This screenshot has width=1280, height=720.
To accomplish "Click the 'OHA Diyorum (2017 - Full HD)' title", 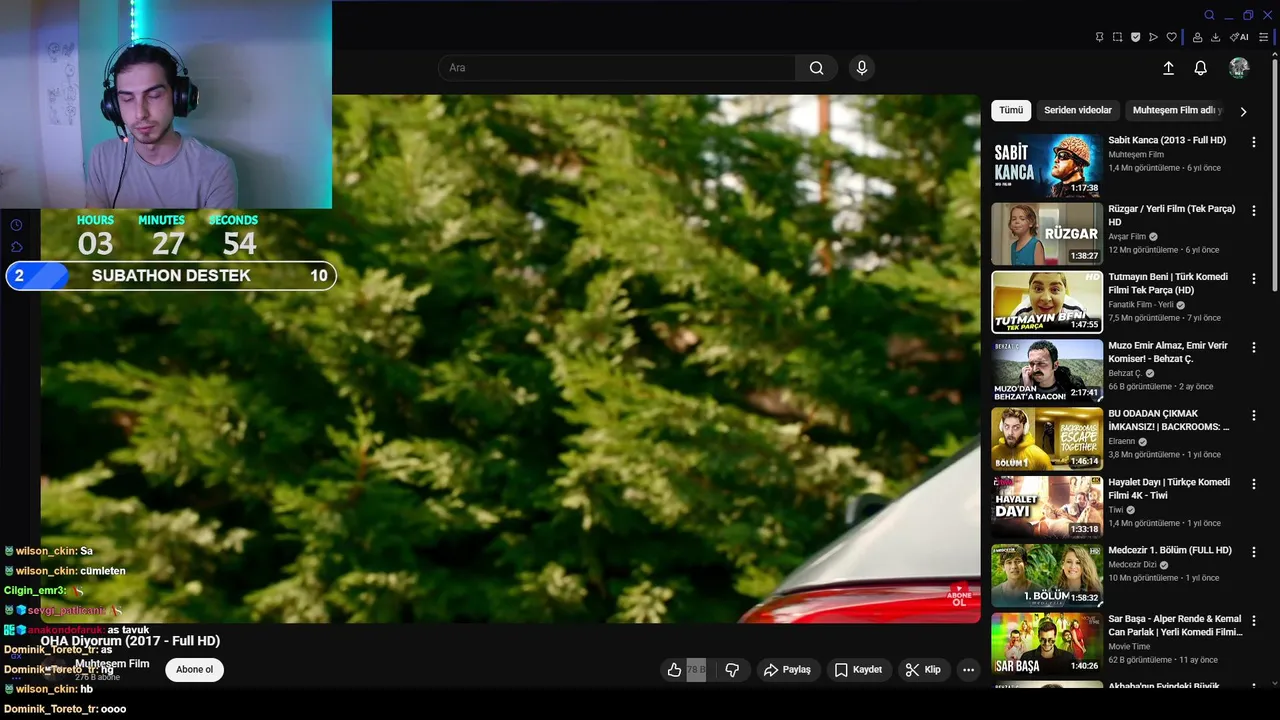I will pyautogui.click(x=130, y=641).
